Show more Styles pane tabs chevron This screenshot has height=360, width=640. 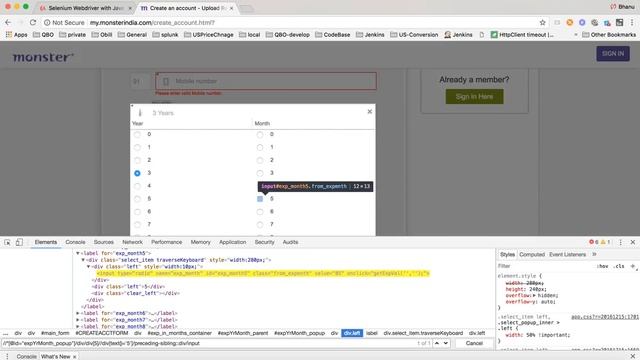[x=594, y=254]
